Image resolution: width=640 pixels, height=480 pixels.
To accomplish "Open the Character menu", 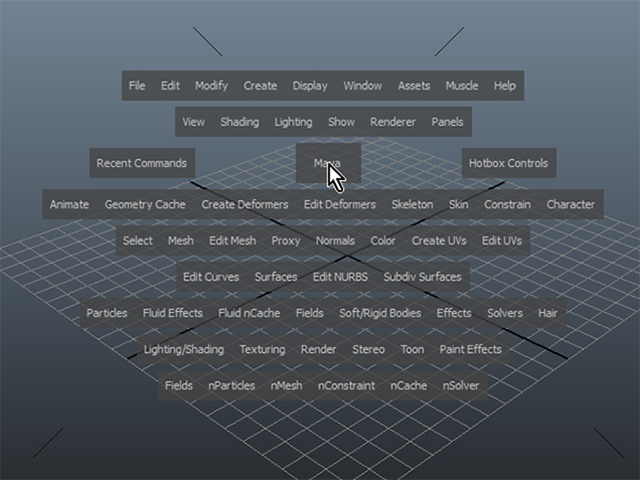I will click(571, 204).
